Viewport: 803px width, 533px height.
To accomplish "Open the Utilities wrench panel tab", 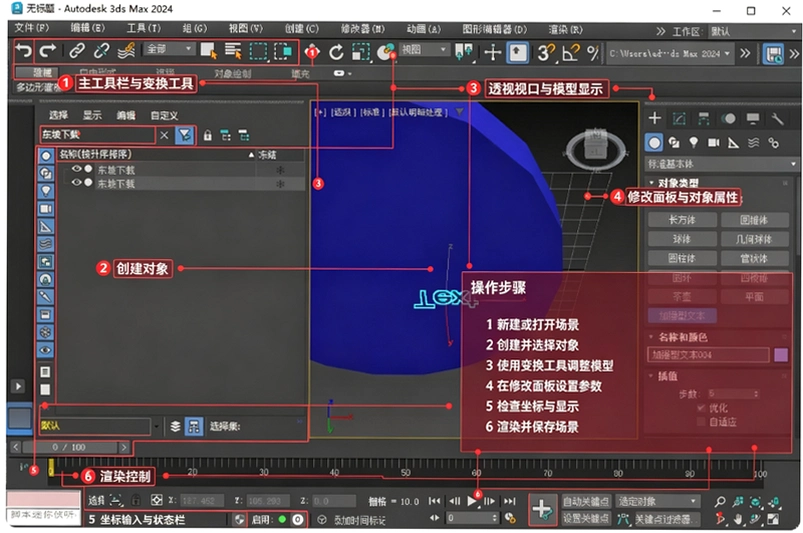I will coord(777,119).
